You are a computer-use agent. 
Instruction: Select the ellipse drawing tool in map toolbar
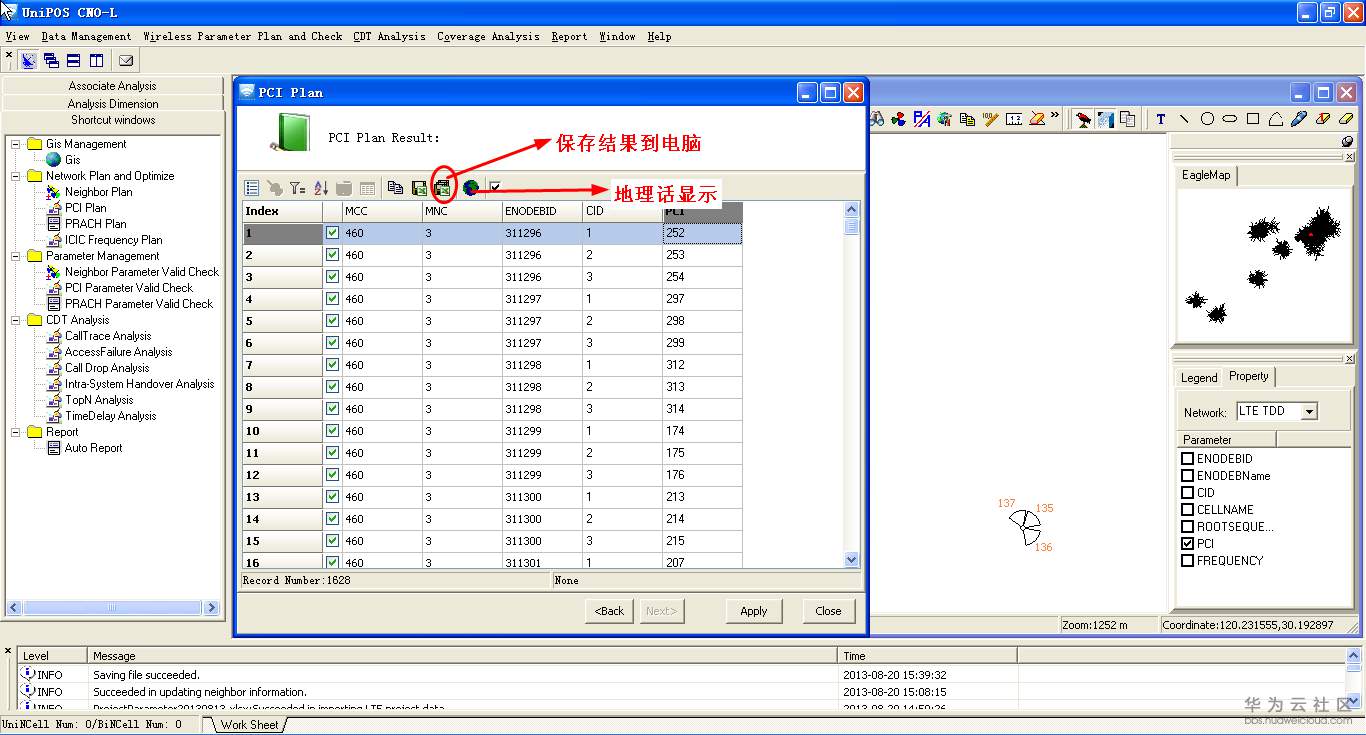point(1230,119)
